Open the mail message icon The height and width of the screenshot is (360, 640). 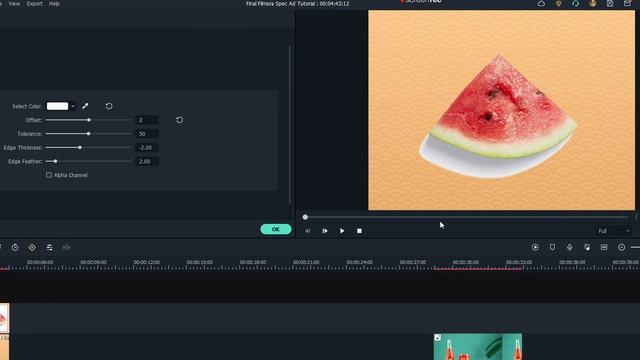click(x=627, y=4)
